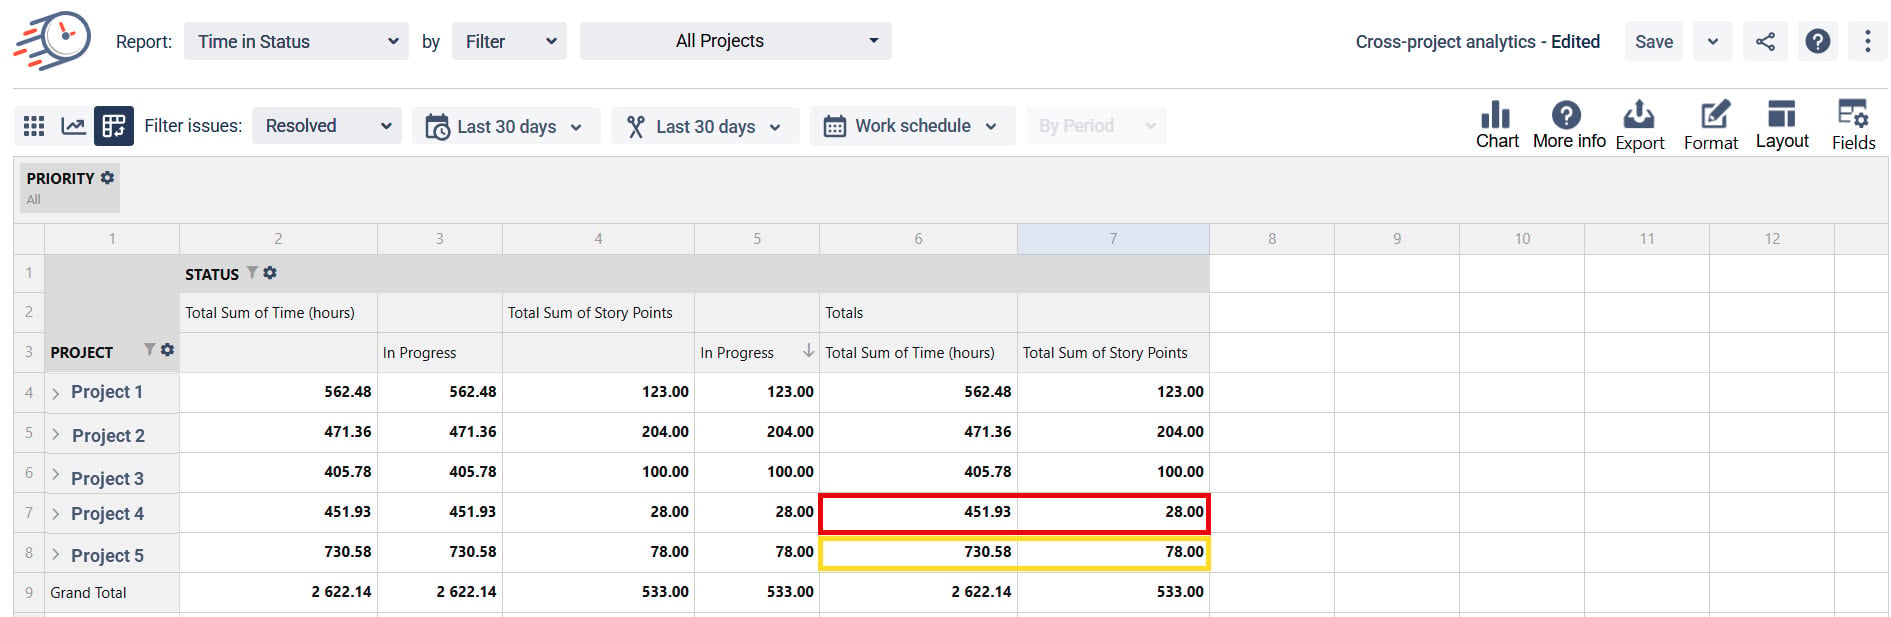The width and height of the screenshot is (1891, 617).
Task: Open the PRIORITY filter gear settings
Action: 107,178
